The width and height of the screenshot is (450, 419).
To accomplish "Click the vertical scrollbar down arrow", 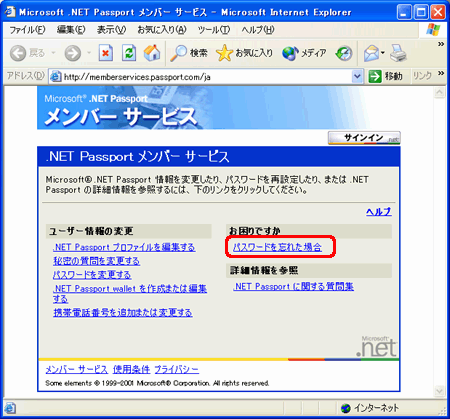I will click(x=439, y=391).
